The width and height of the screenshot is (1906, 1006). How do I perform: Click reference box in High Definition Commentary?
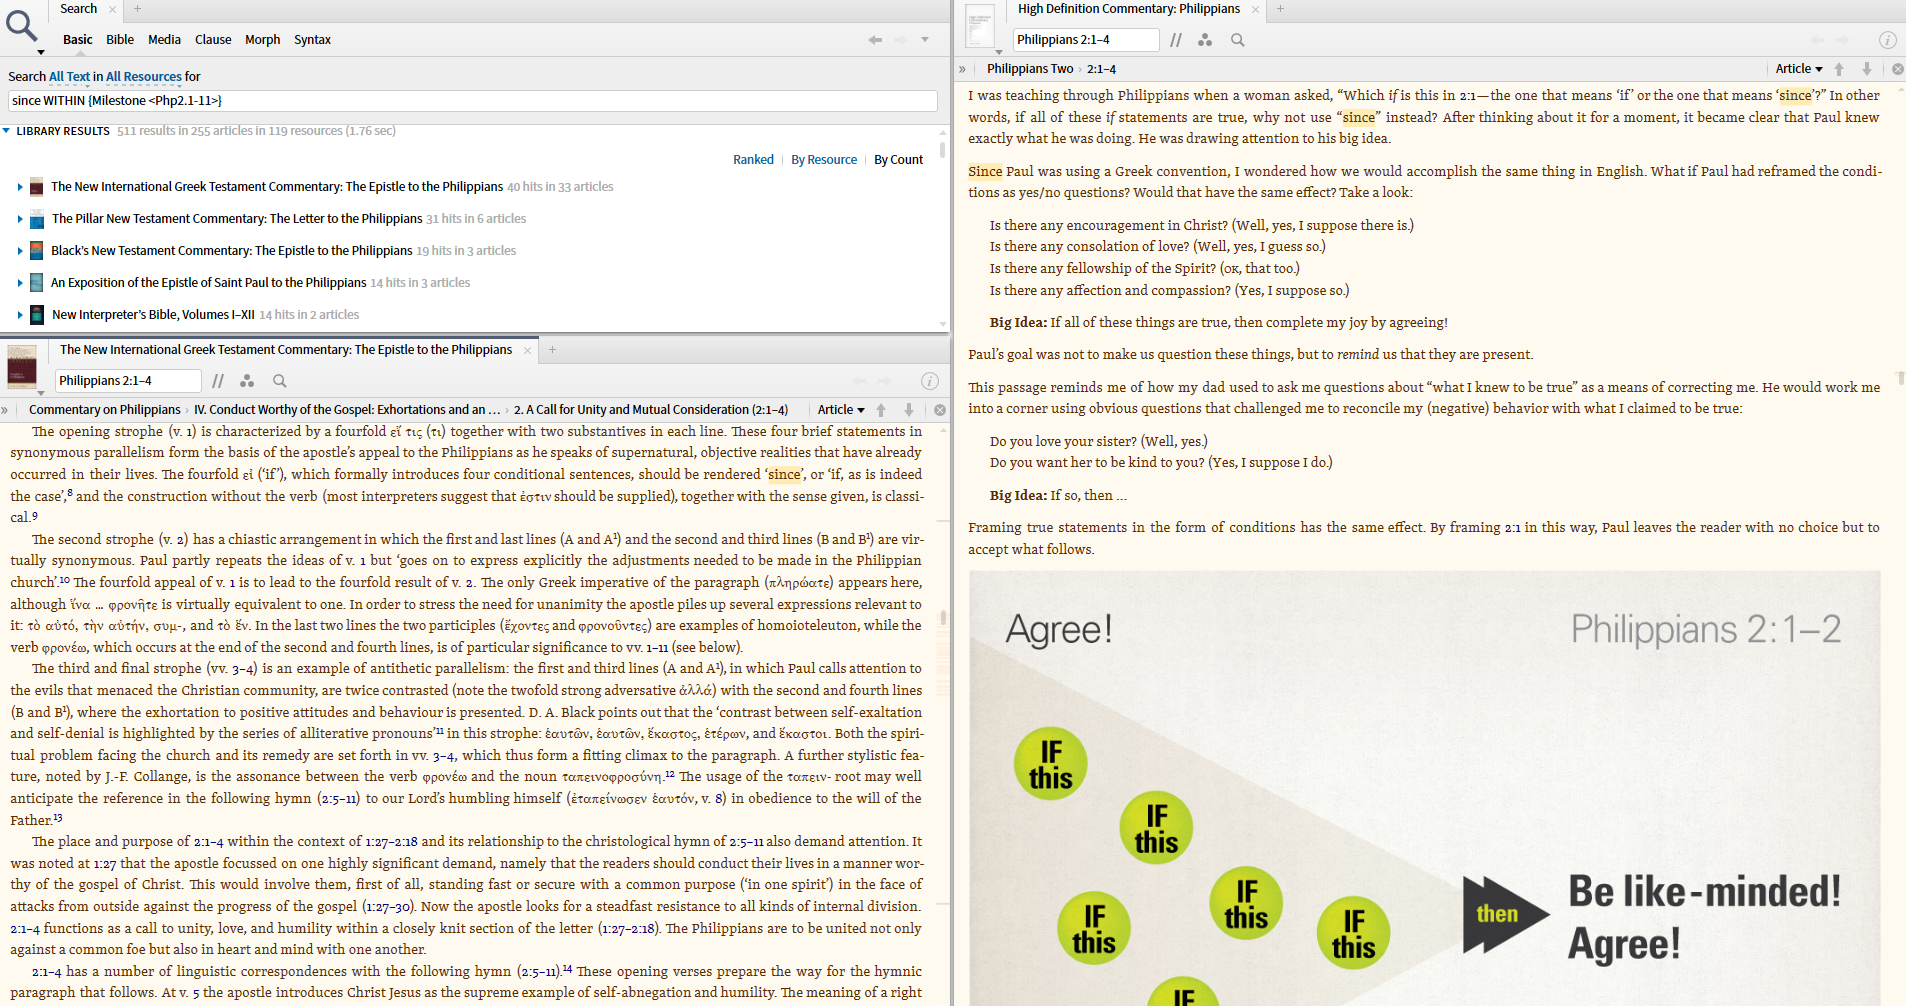pyautogui.click(x=1086, y=40)
